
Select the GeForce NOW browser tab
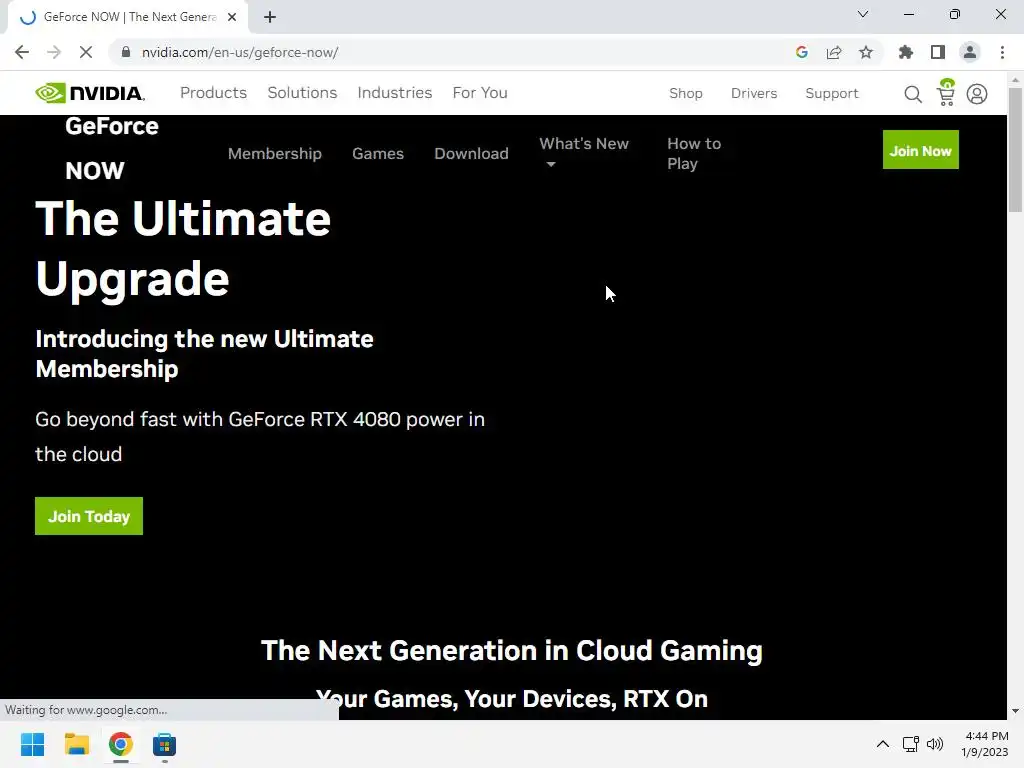(128, 18)
